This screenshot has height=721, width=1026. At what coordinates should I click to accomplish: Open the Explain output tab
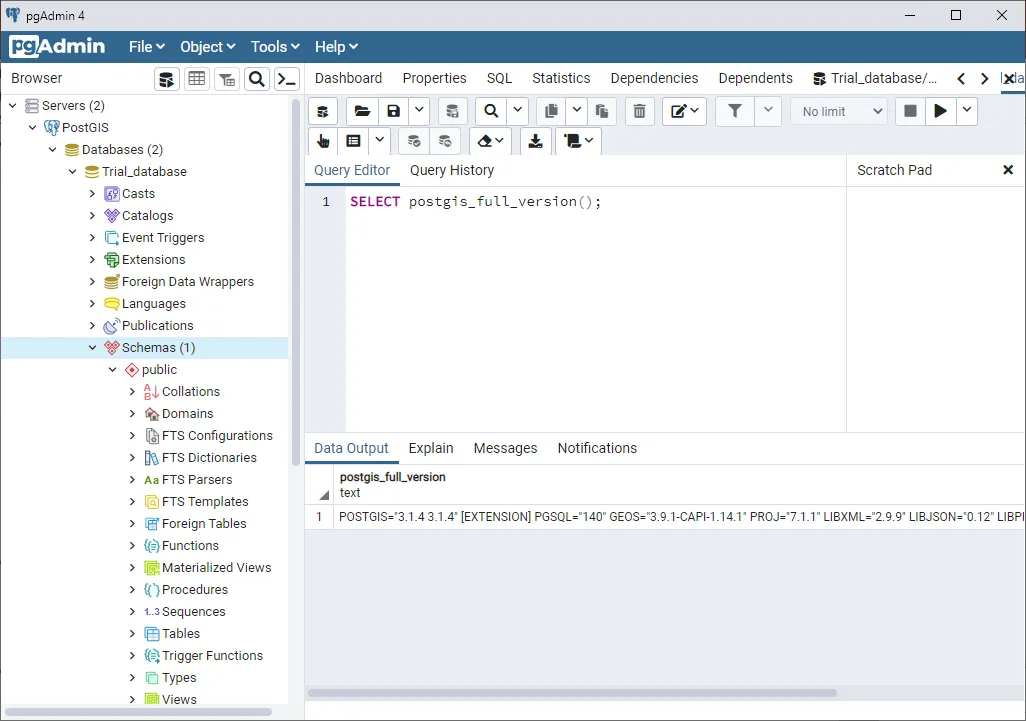(431, 449)
